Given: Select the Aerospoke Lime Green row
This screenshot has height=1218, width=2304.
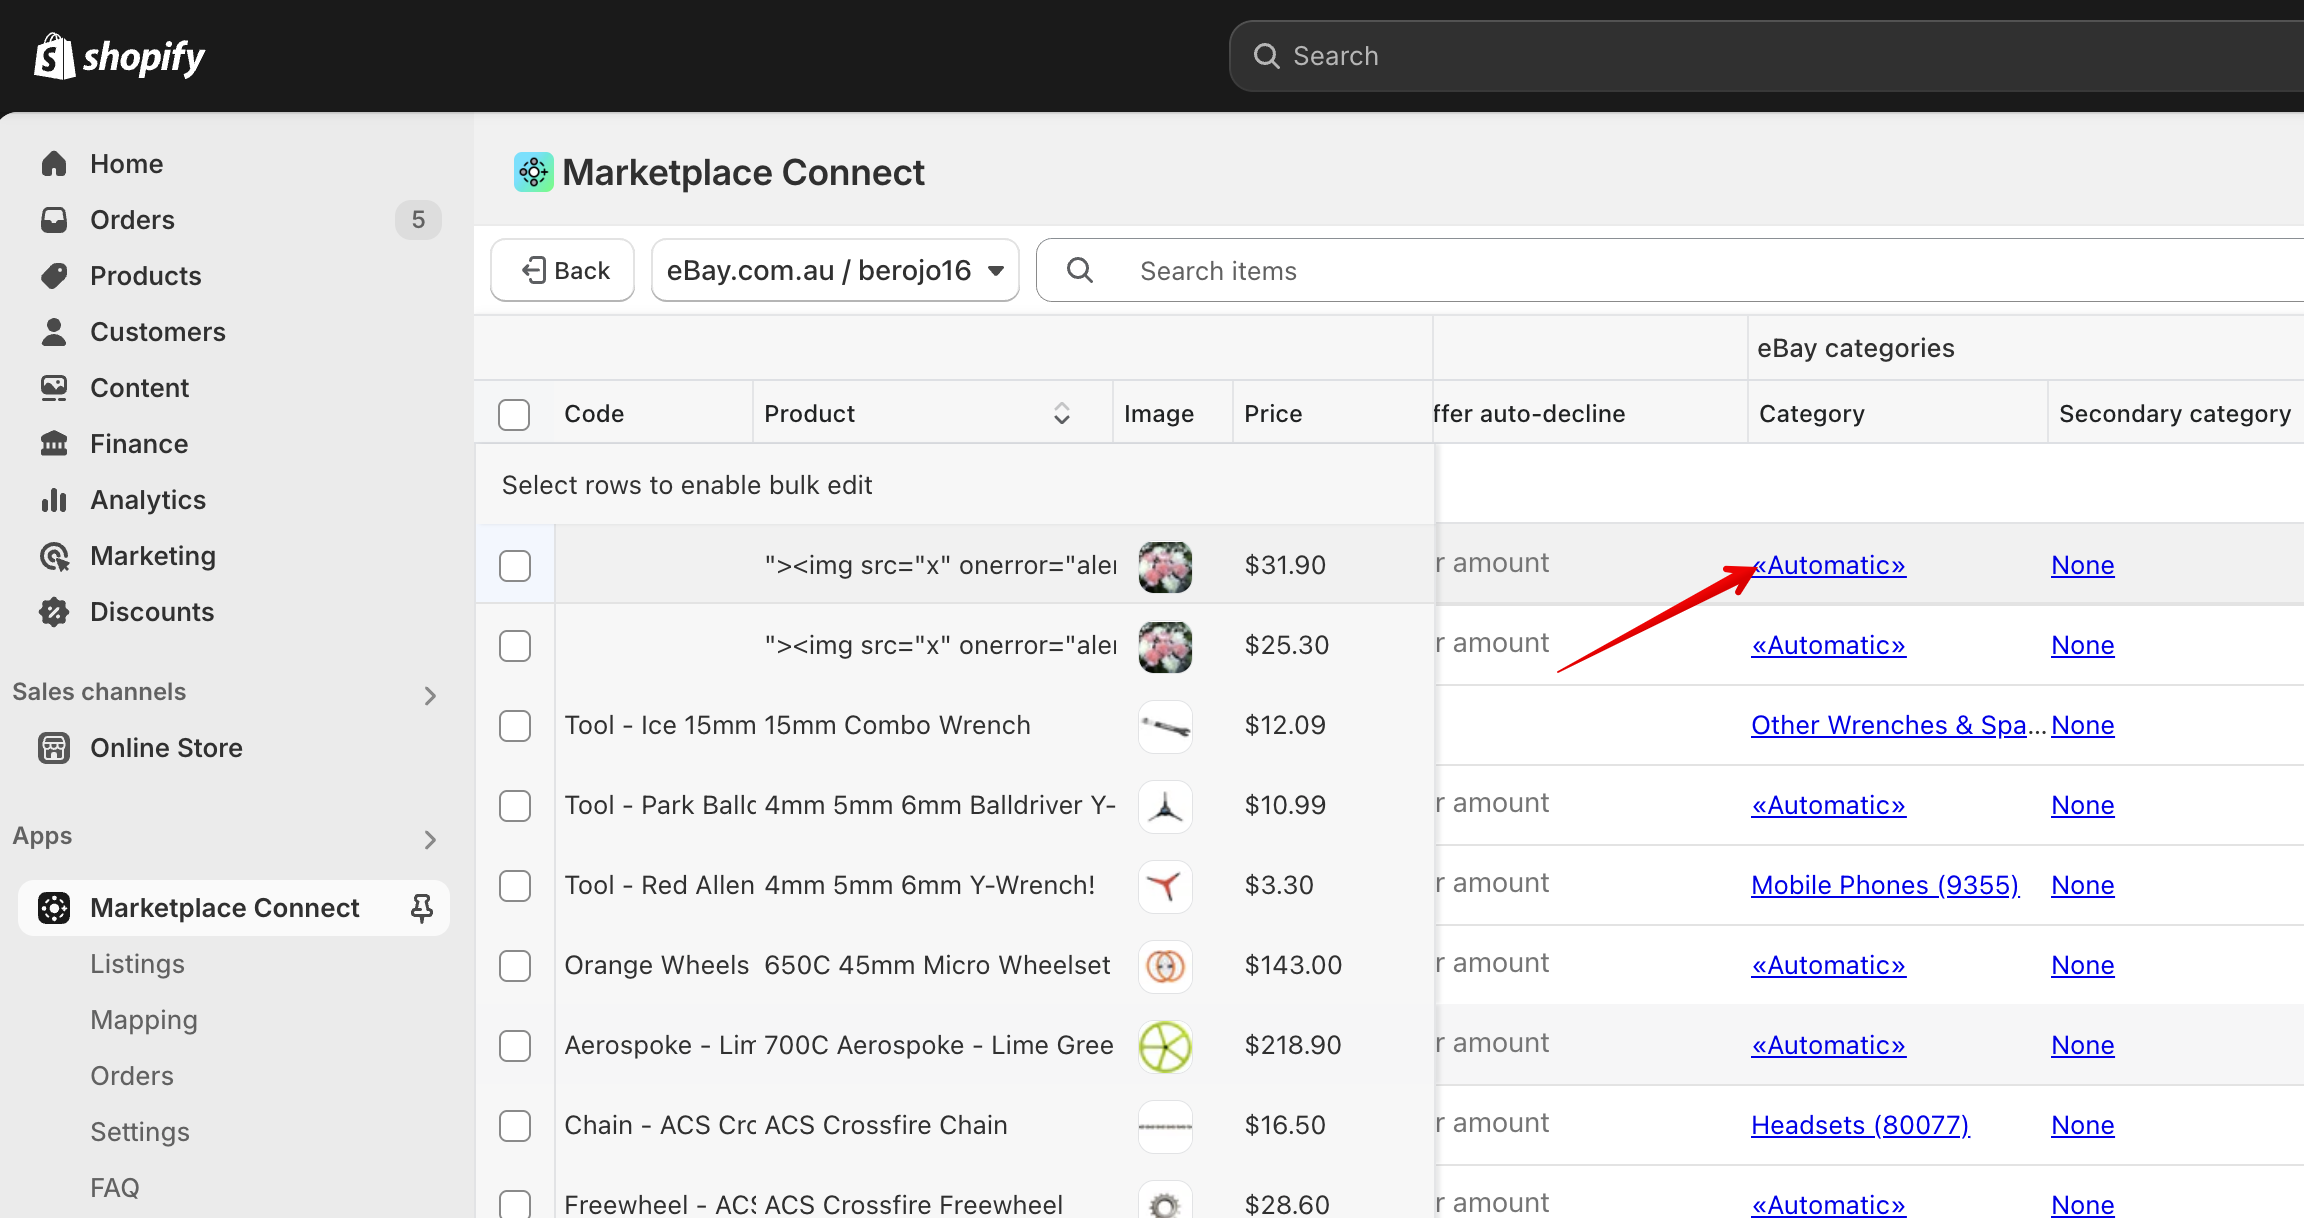Looking at the screenshot, I should point(515,1046).
